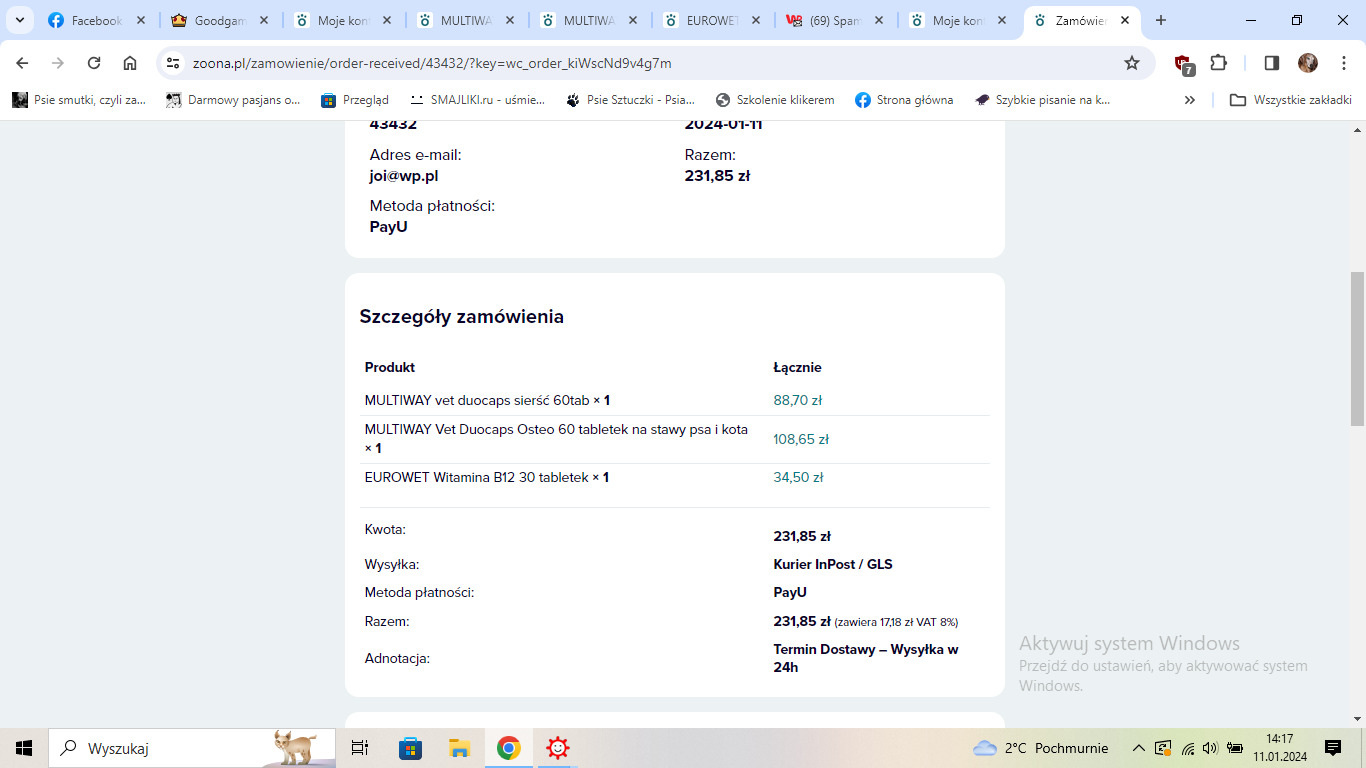Expand the tab search dropdown
This screenshot has width=1366, height=768.
tap(19, 20)
